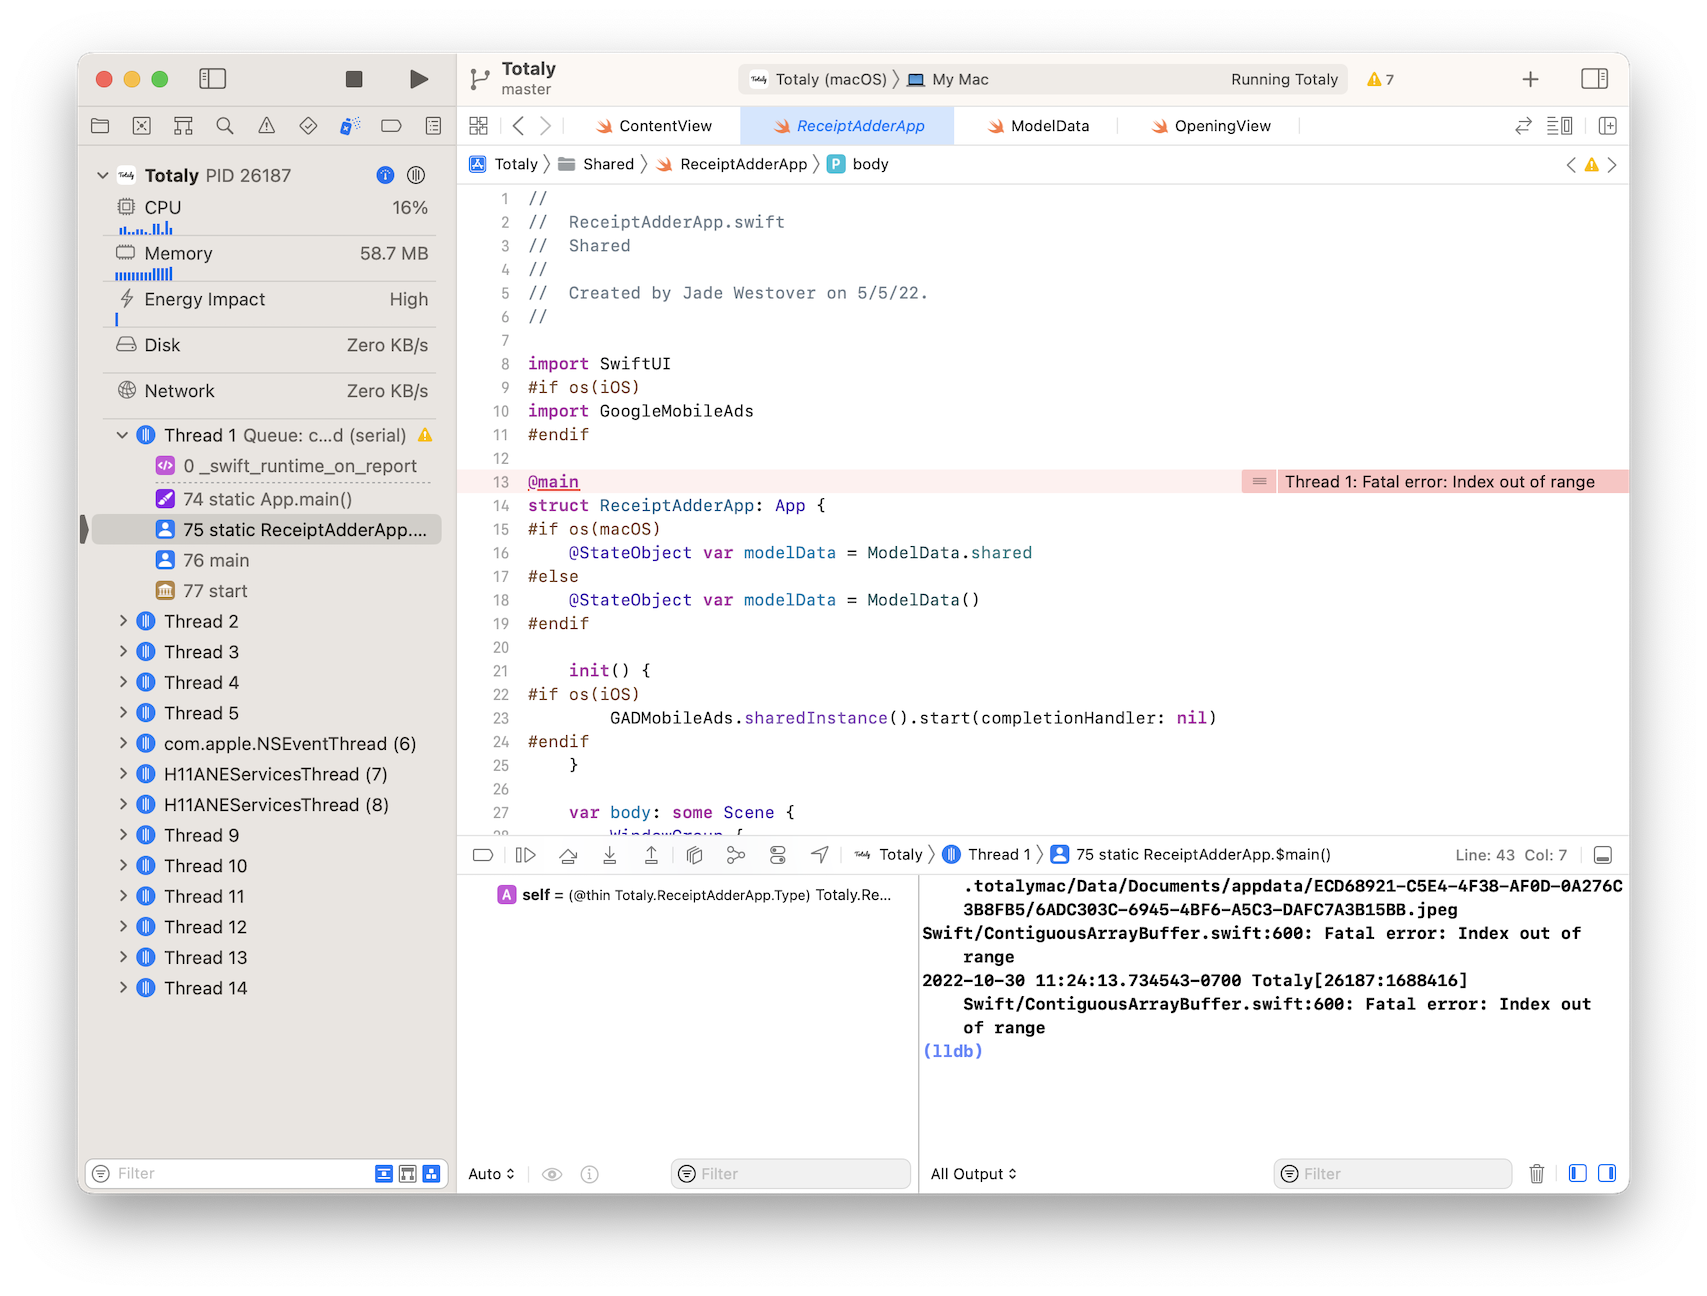Open the Issue navigator warning icon
Image resolution: width=1707 pixels, height=1296 pixels.
266,126
